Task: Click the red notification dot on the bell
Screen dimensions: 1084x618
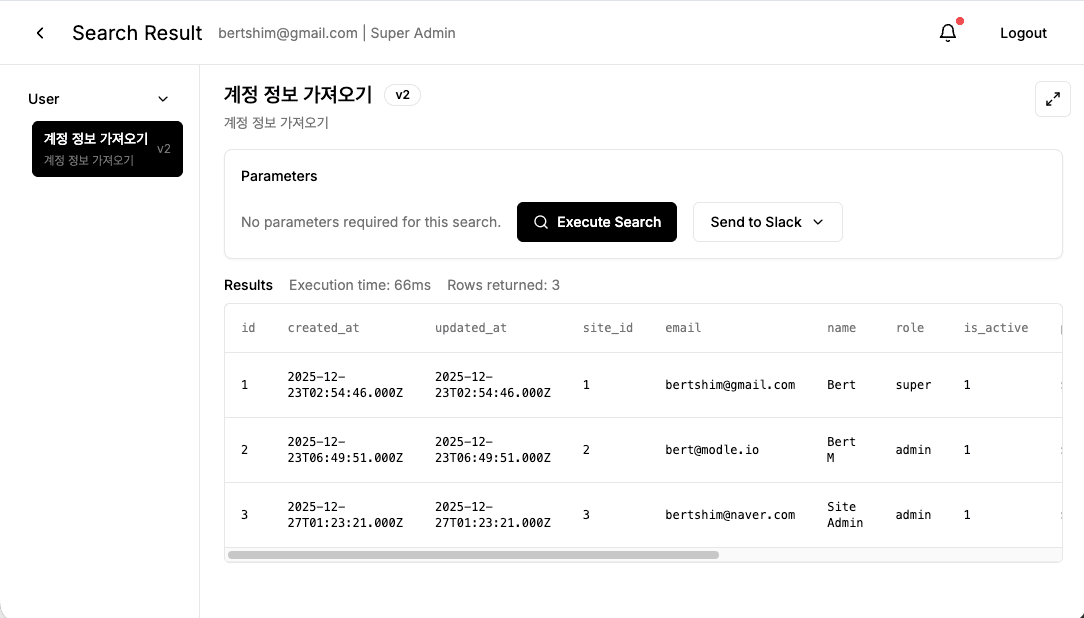Action: pos(959,20)
